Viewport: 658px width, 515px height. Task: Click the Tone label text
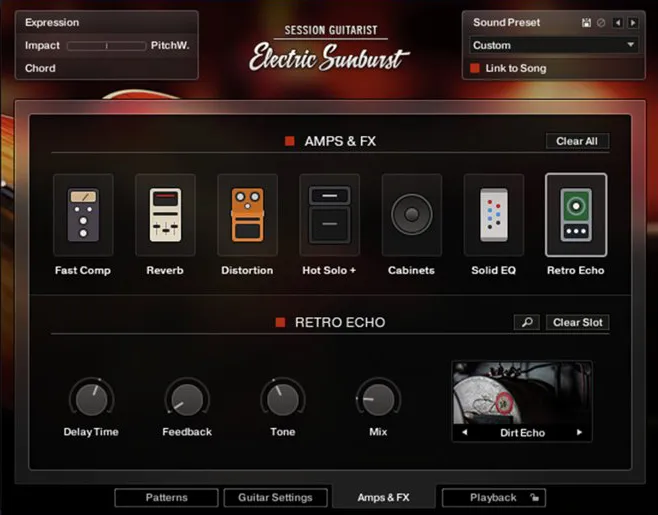[x=283, y=432]
